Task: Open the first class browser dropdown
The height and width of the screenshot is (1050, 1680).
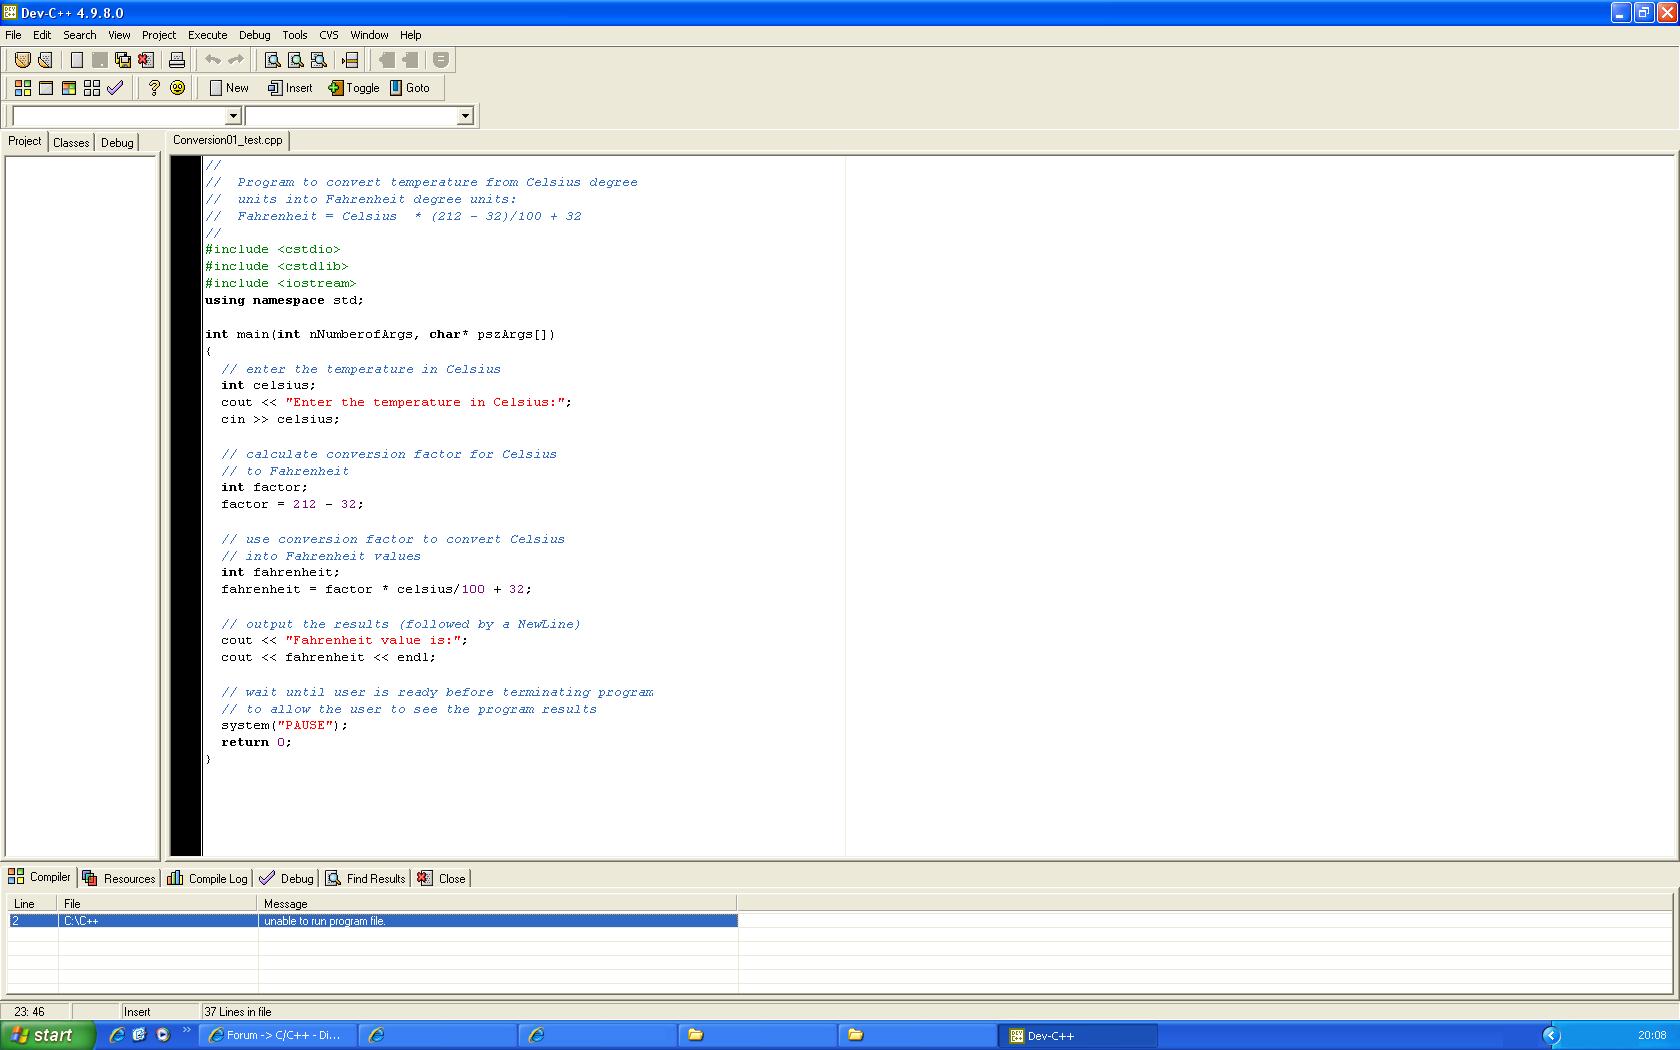Action: click(x=233, y=116)
